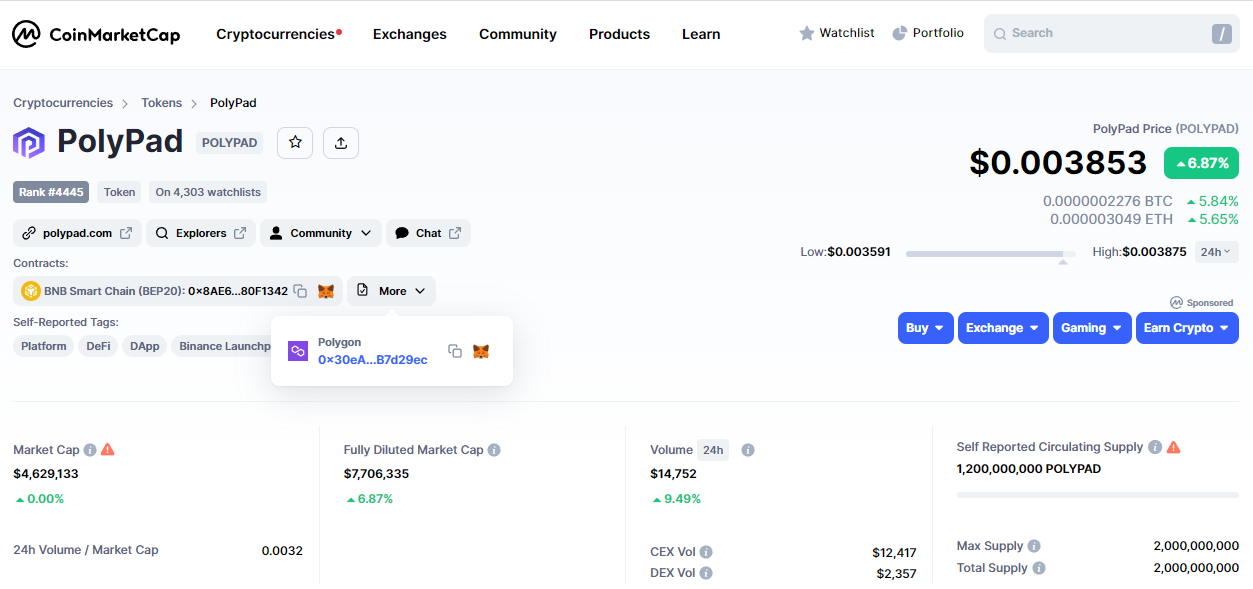Click the $0.003853 price value
This screenshot has height=589, width=1253.
click(1058, 162)
